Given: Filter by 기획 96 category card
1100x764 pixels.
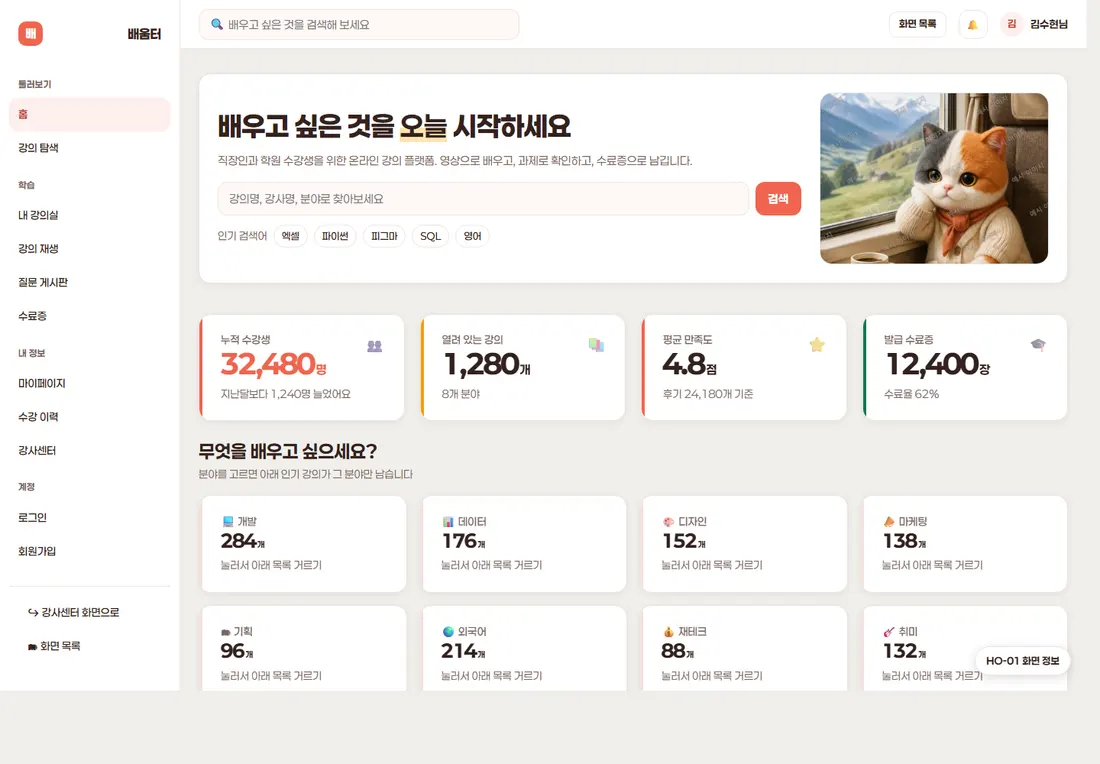Looking at the screenshot, I should 304,649.
